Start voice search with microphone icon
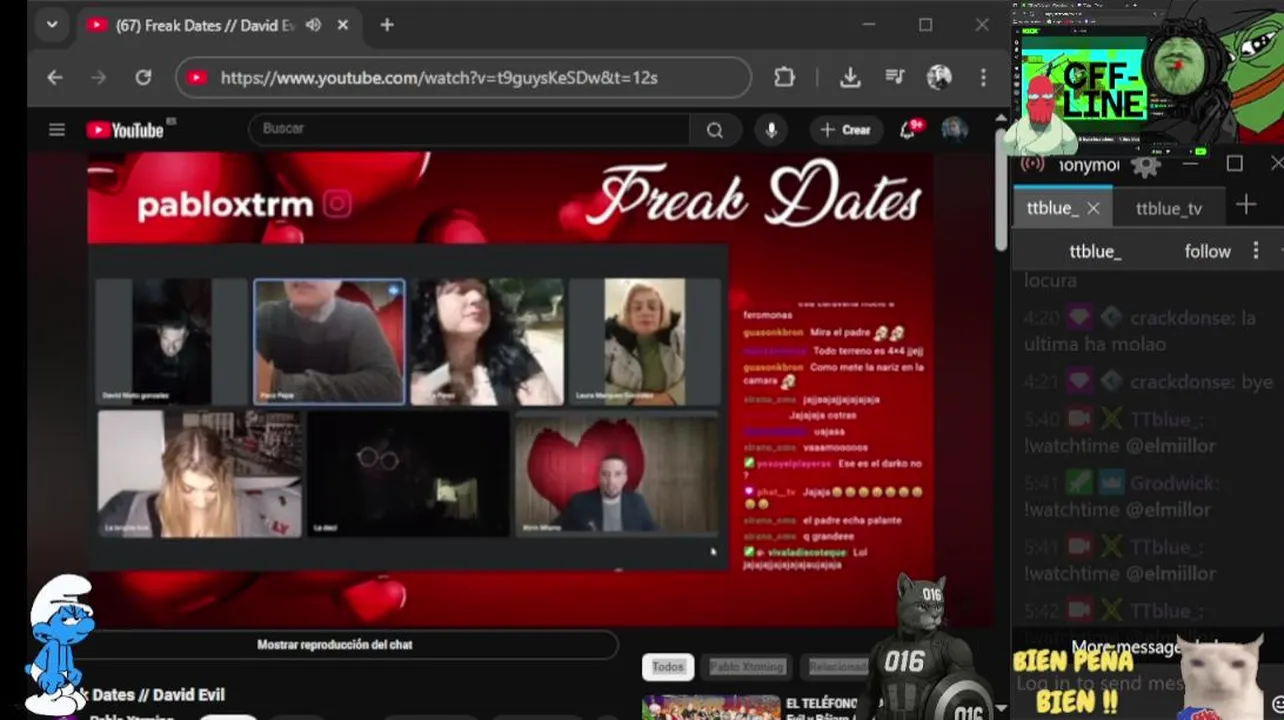This screenshot has height=720, width=1284. coord(770,129)
